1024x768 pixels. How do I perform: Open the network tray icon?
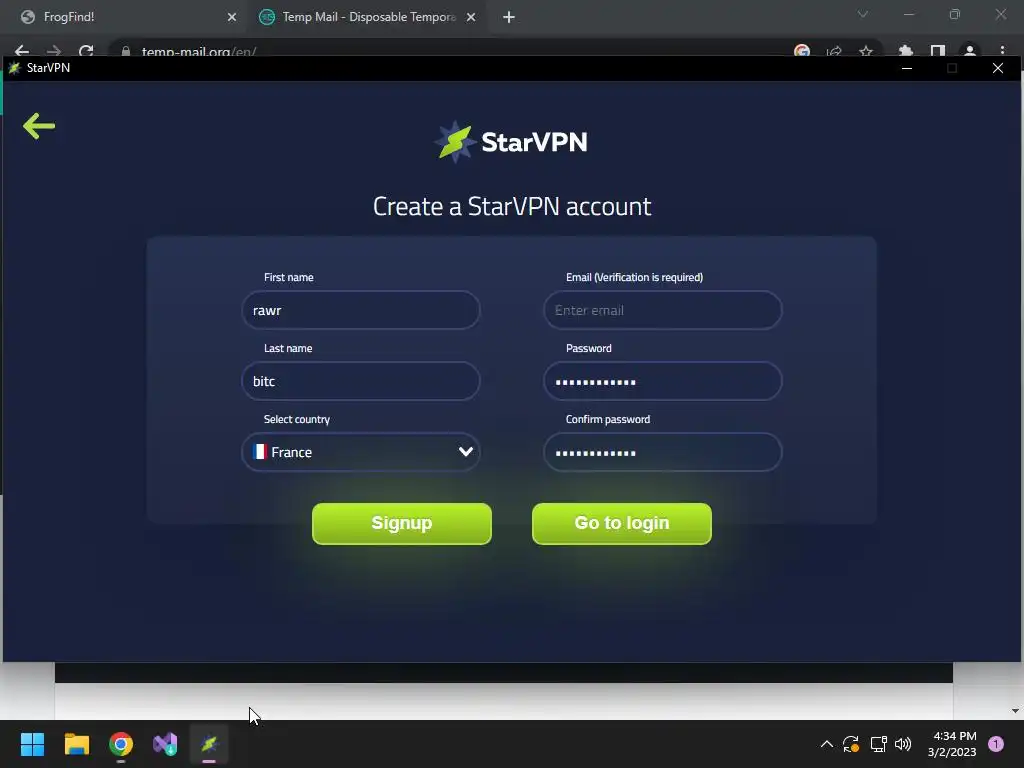(x=878, y=744)
